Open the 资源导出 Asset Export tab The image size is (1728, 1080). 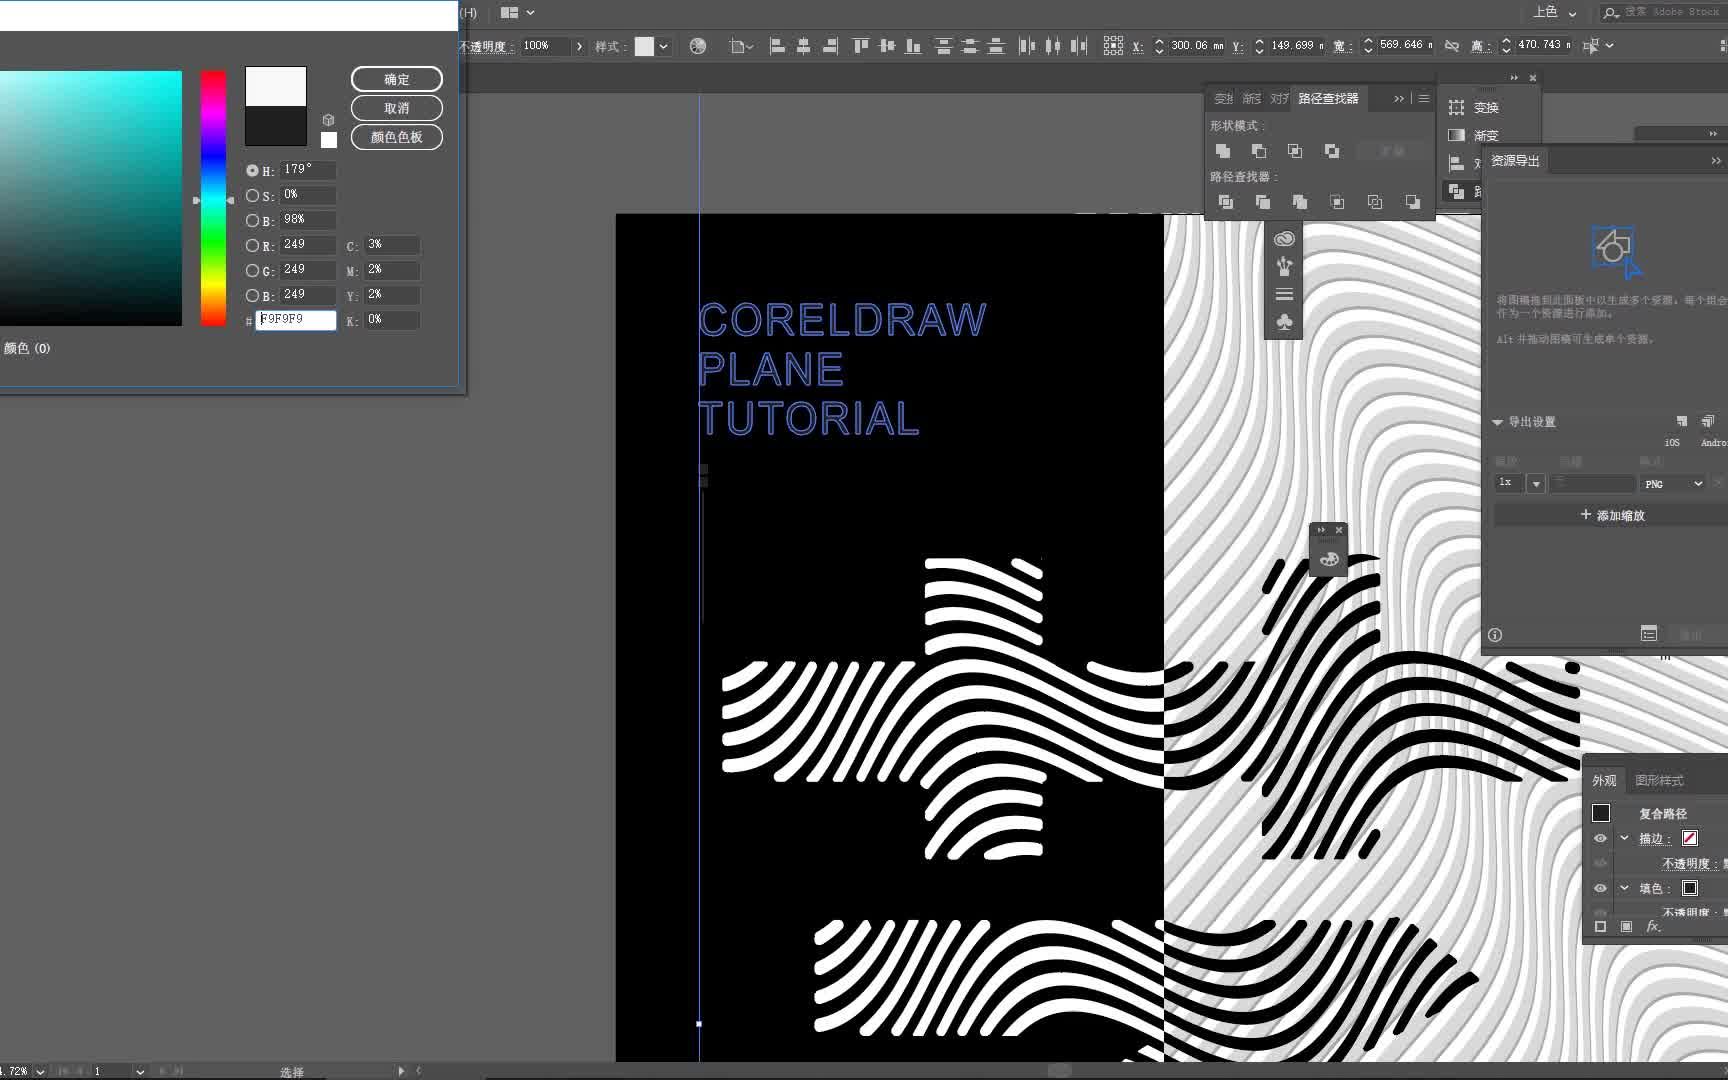[x=1515, y=160]
